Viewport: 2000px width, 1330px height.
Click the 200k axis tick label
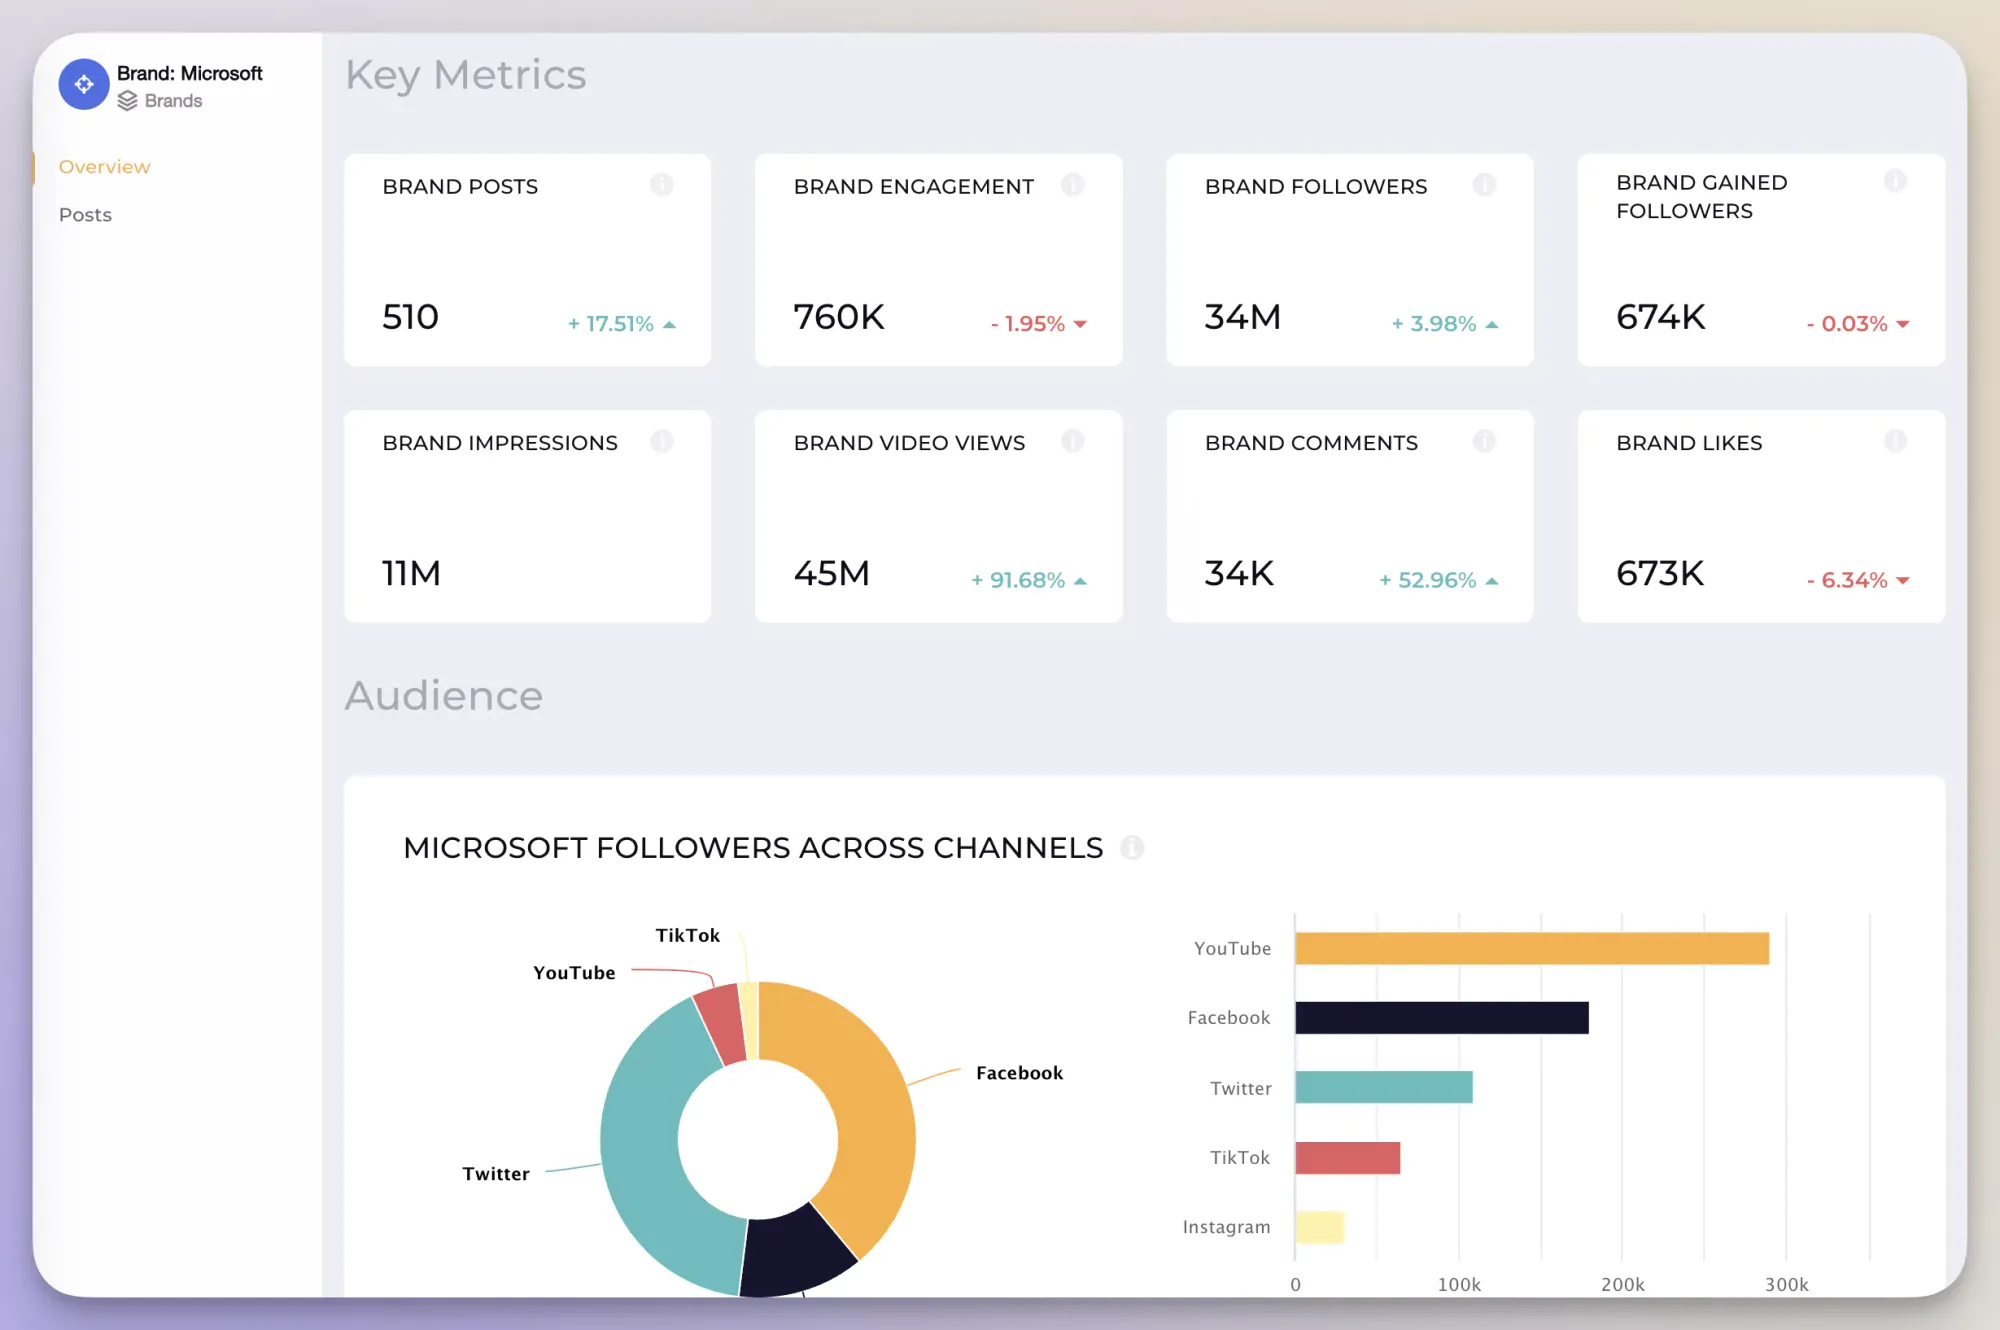click(1623, 1285)
